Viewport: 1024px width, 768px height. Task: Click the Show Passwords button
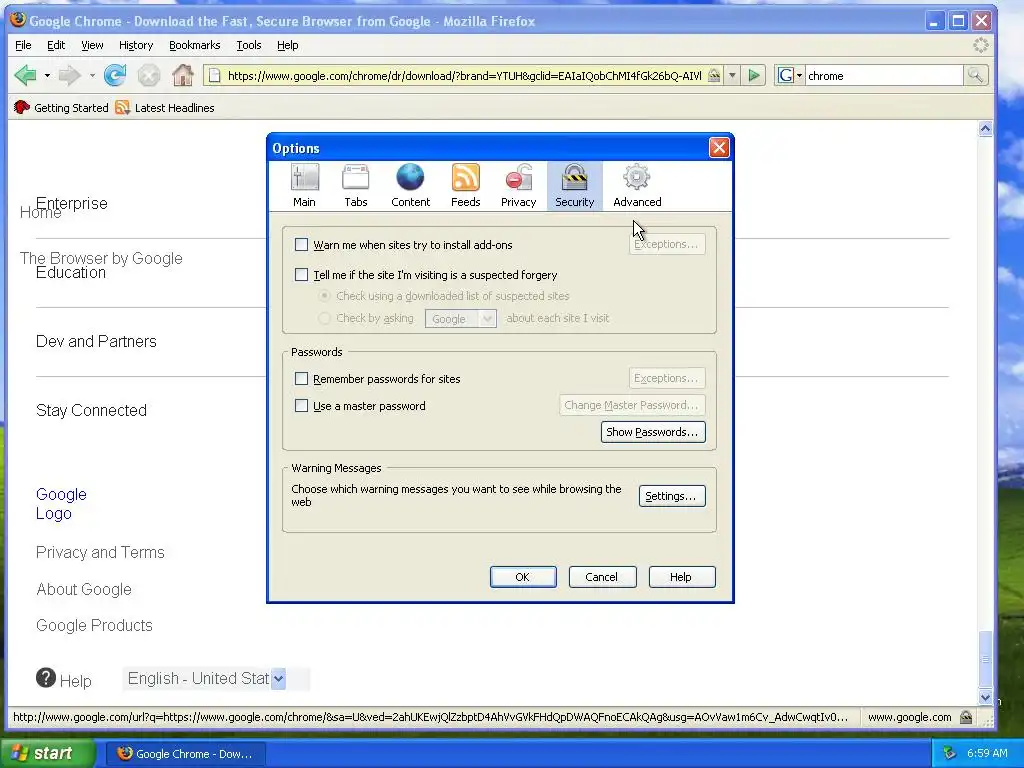pyautogui.click(x=653, y=432)
